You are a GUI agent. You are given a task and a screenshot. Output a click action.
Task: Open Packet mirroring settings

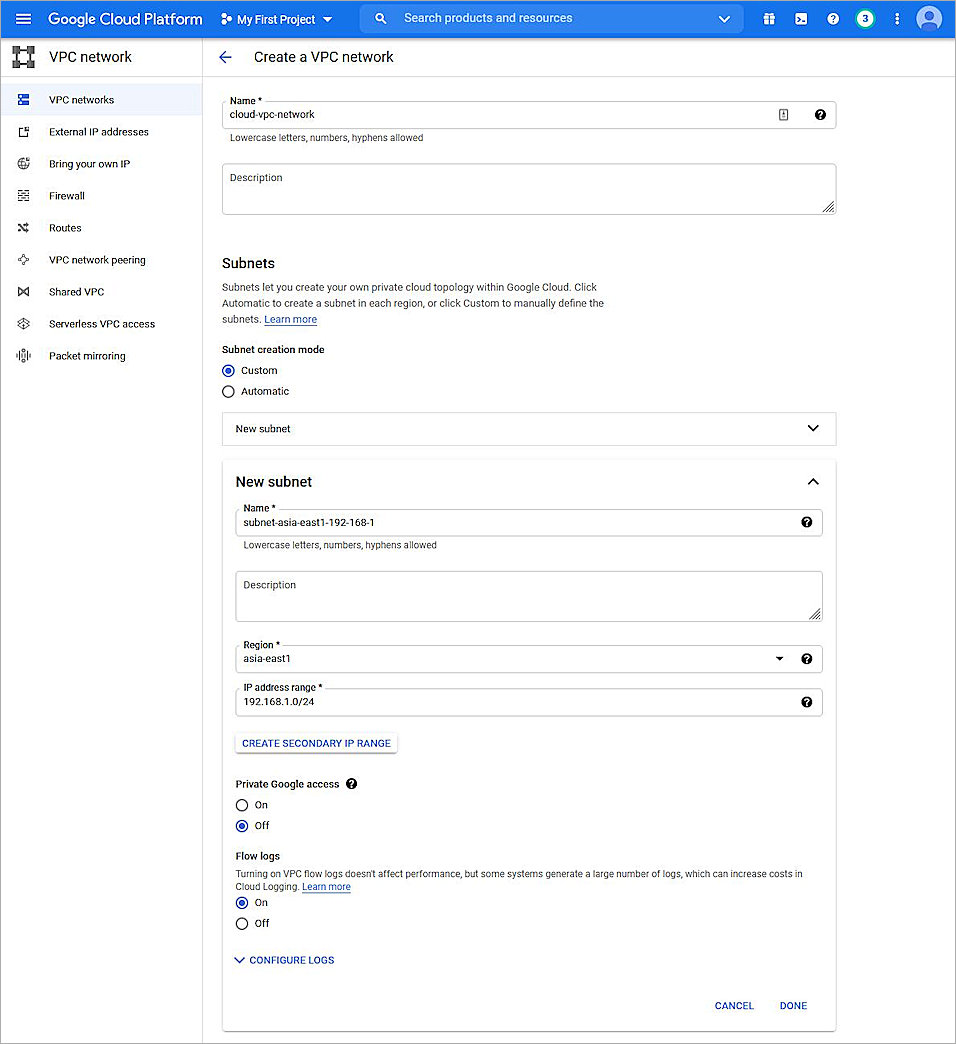86,355
